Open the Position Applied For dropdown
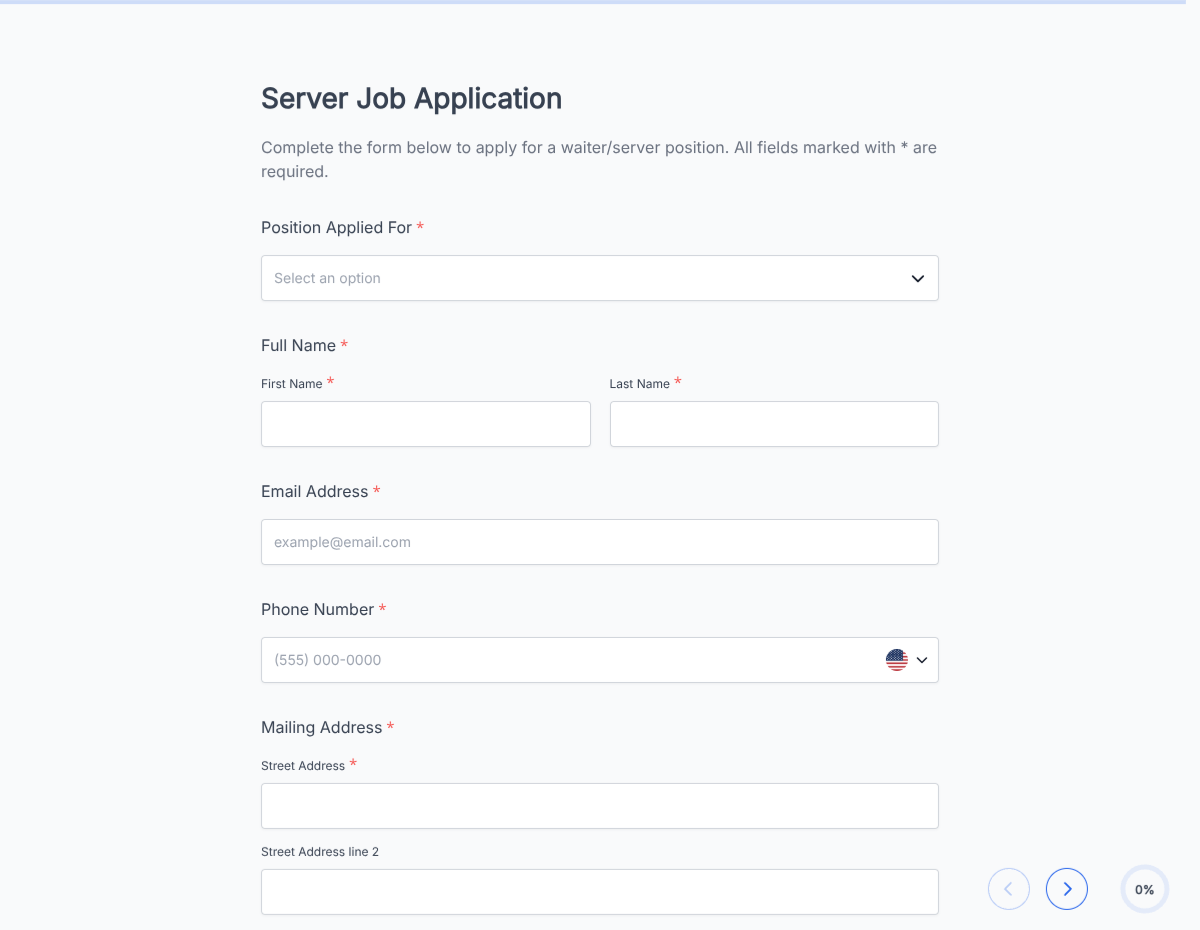The image size is (1200, 930). click(600, 278)
